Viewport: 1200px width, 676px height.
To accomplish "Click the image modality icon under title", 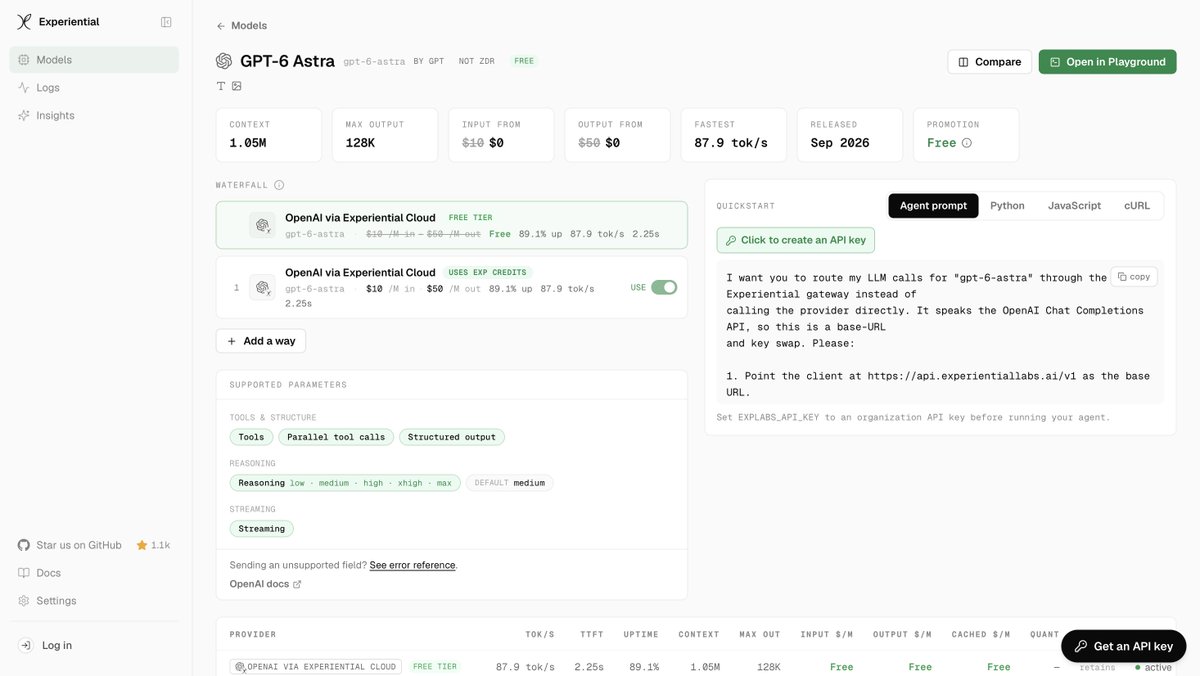I will (237, 86).
